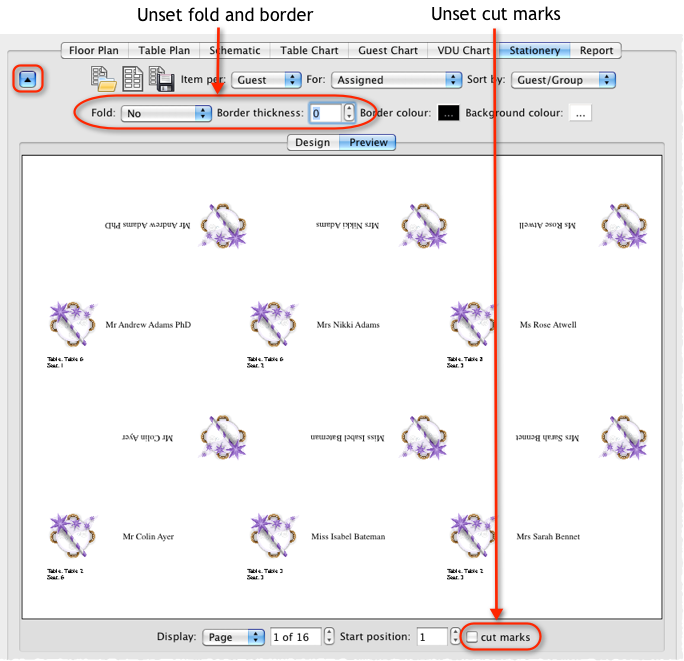The image size is (684, 661).
Task: Open the Display Page dropdown
Action: 233,637
